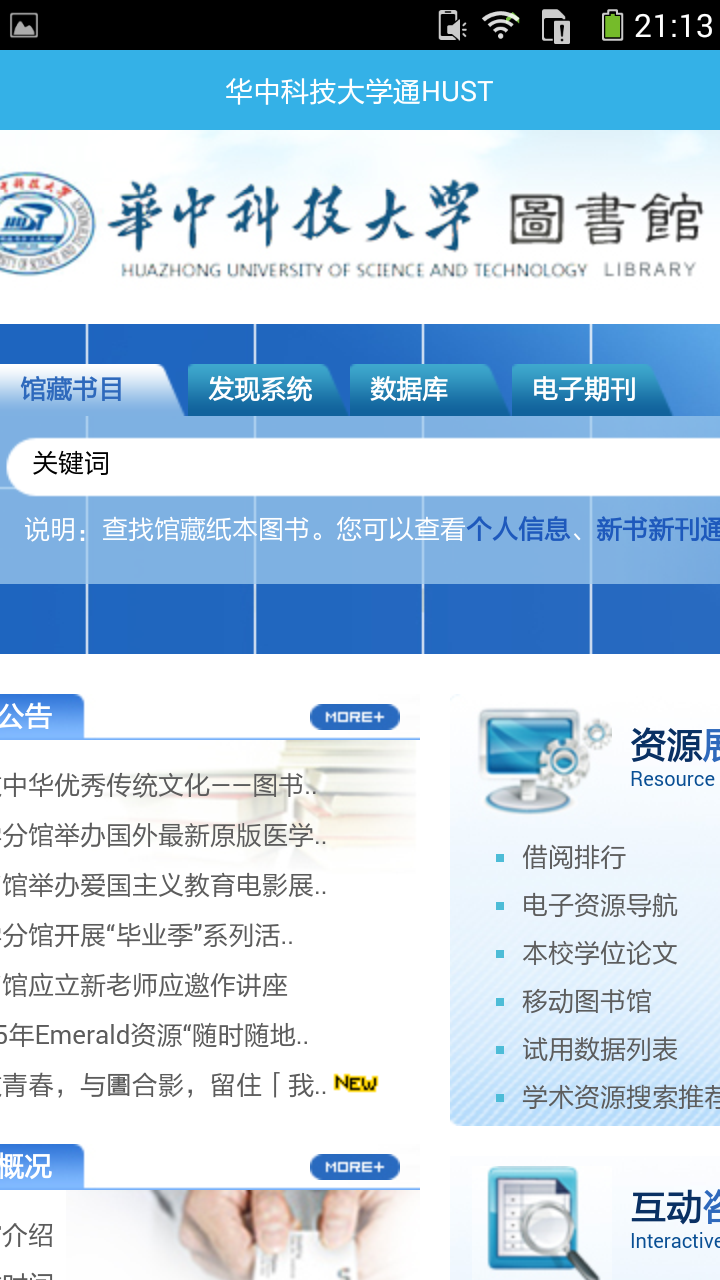Open announcement about 国外最新原版医学
The image size is (720, 1280).
tap(164, 835)
